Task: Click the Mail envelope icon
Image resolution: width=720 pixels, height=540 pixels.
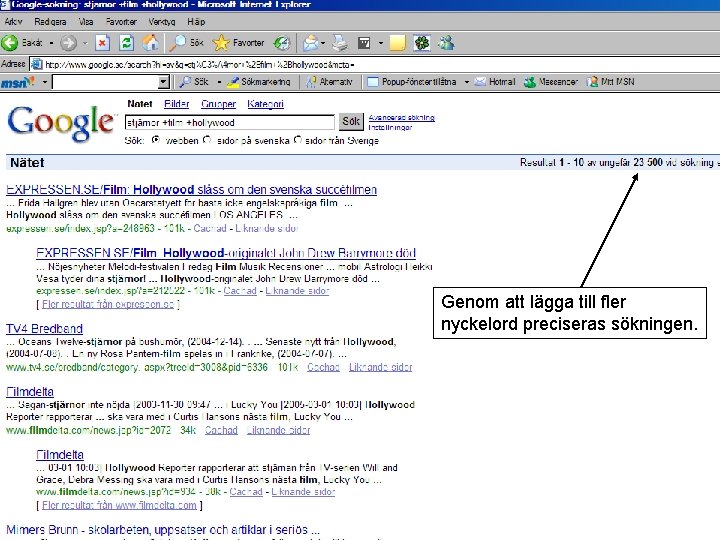Action: [310, 43]
